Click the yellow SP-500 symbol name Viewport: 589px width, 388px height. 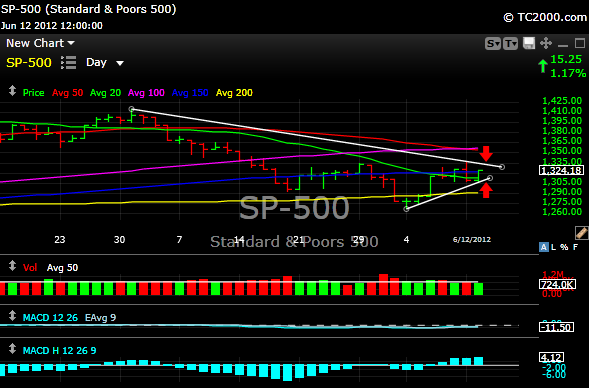point(29,62)
